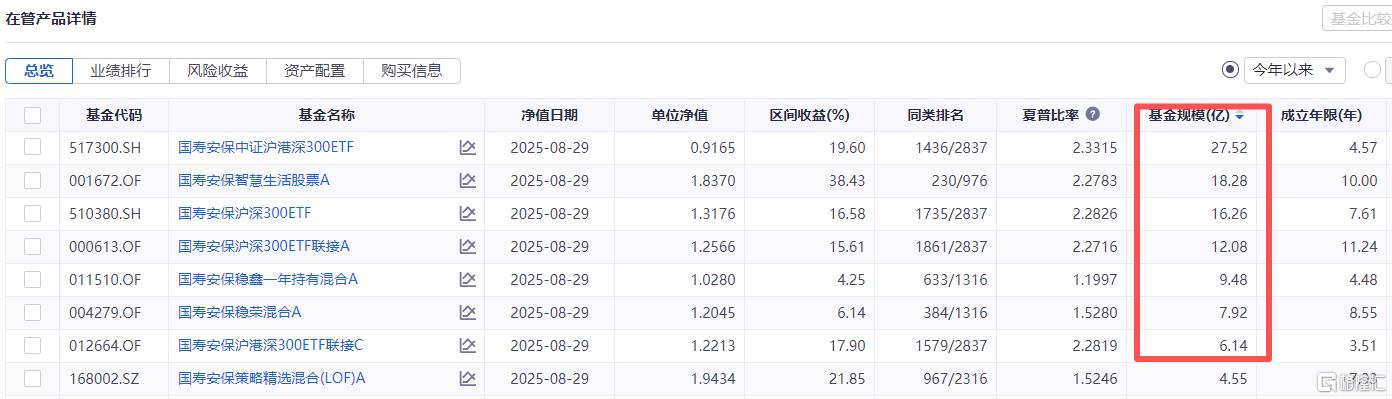Click the 基金代码 column header

point(114,115)
